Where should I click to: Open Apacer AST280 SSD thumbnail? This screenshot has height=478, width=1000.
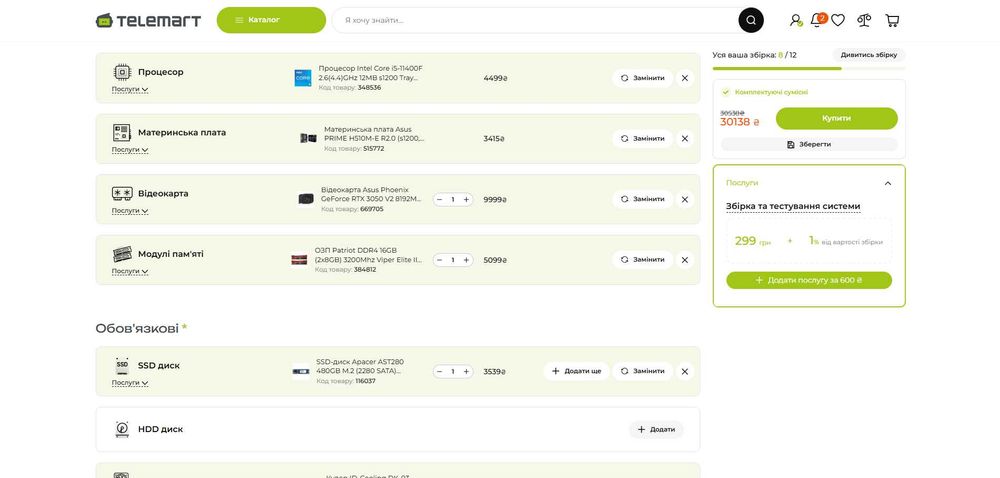point(301,371)
